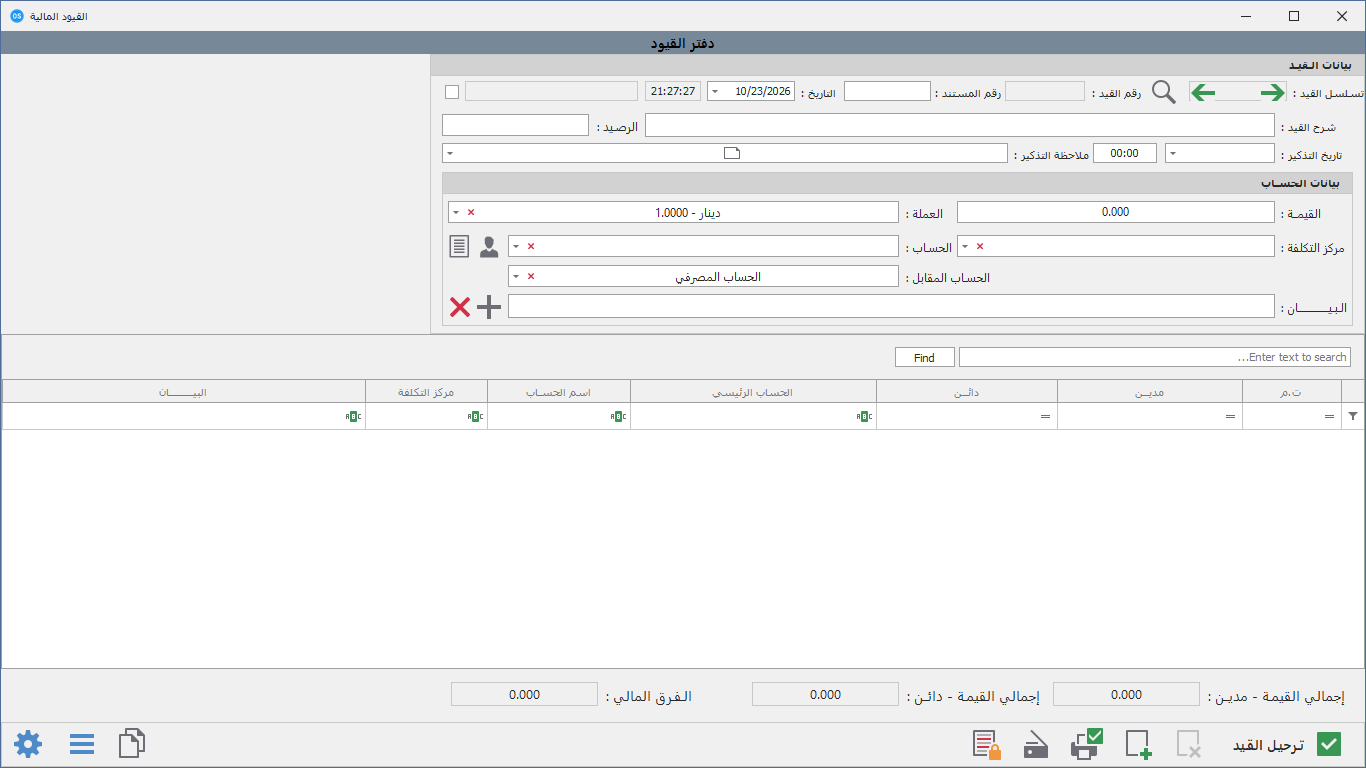The height and width of the screenshot is (768, 1366).
Task: Click the Find button
Action: tap(924, 357)
